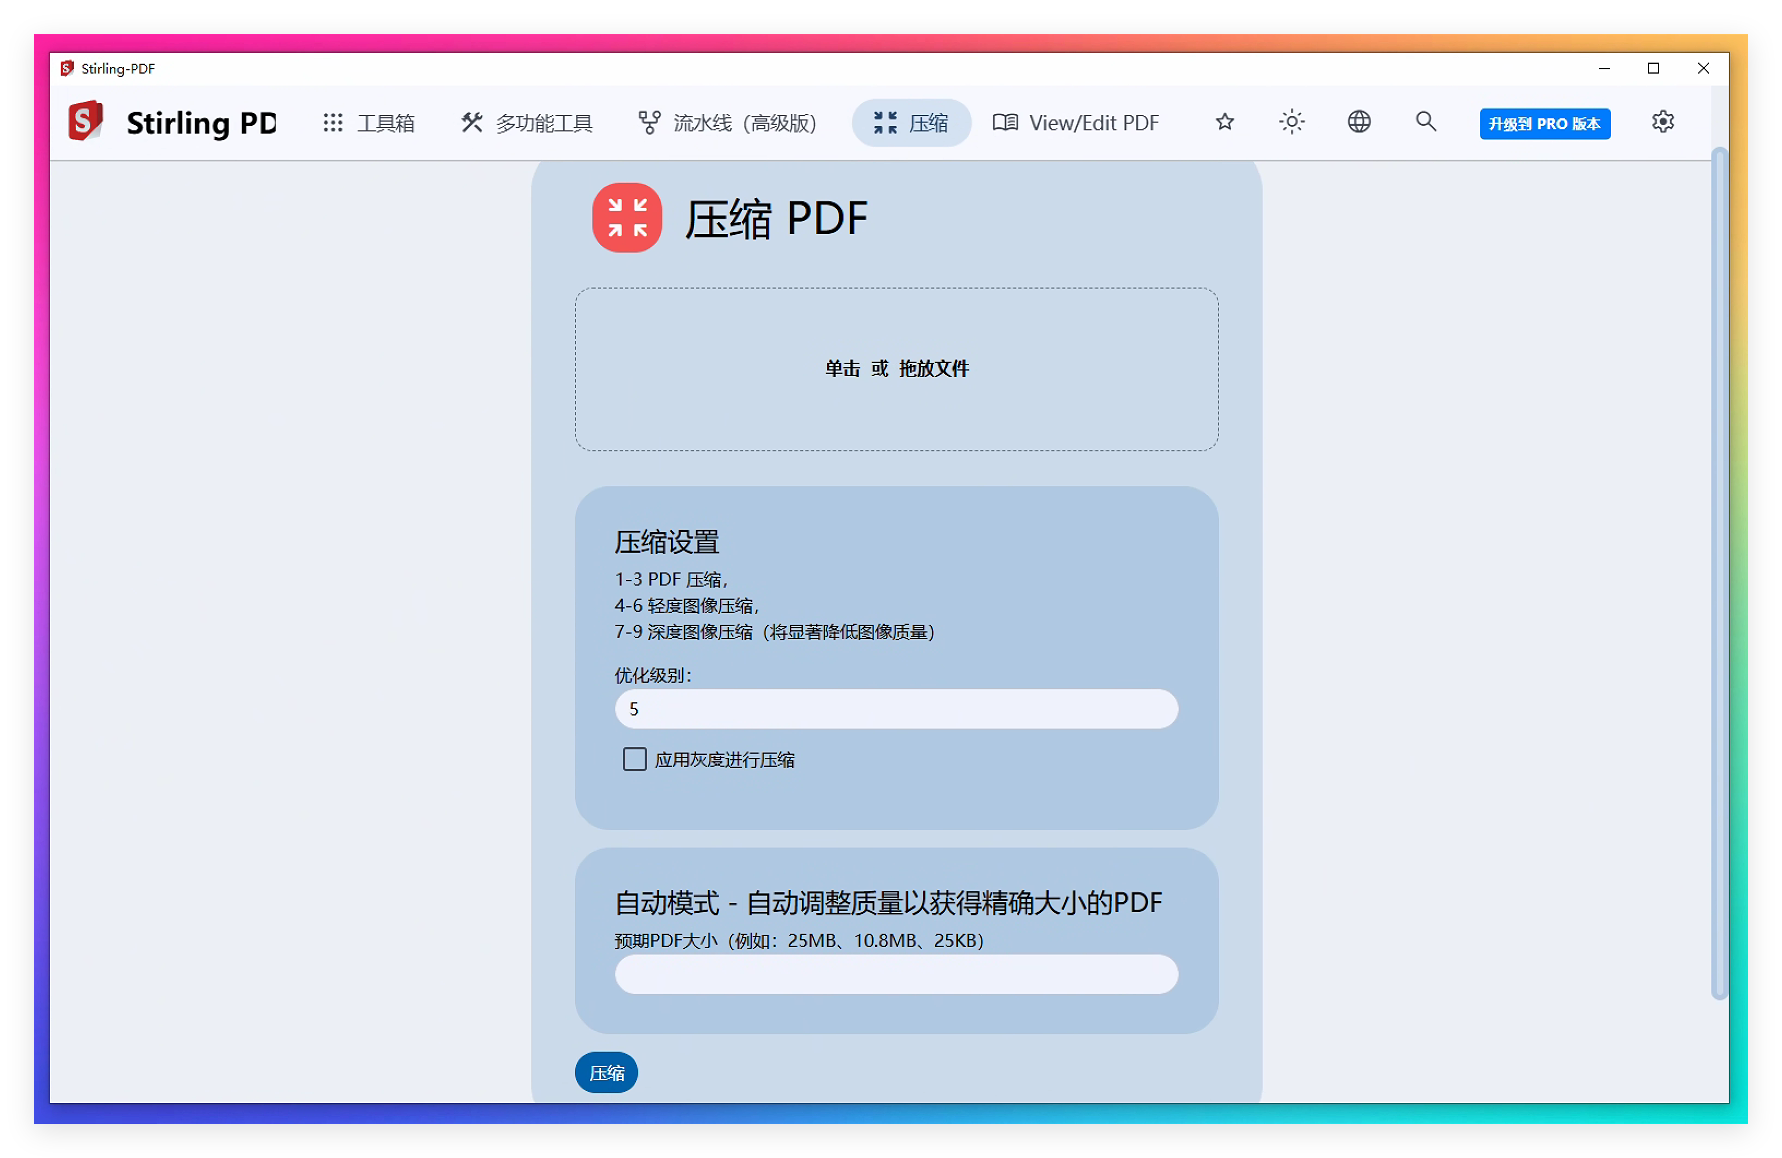Image resolution: width=1782 pixels, height=1158 pixels.
Task: Click the star favorites icon
Action: point(1224,122)
